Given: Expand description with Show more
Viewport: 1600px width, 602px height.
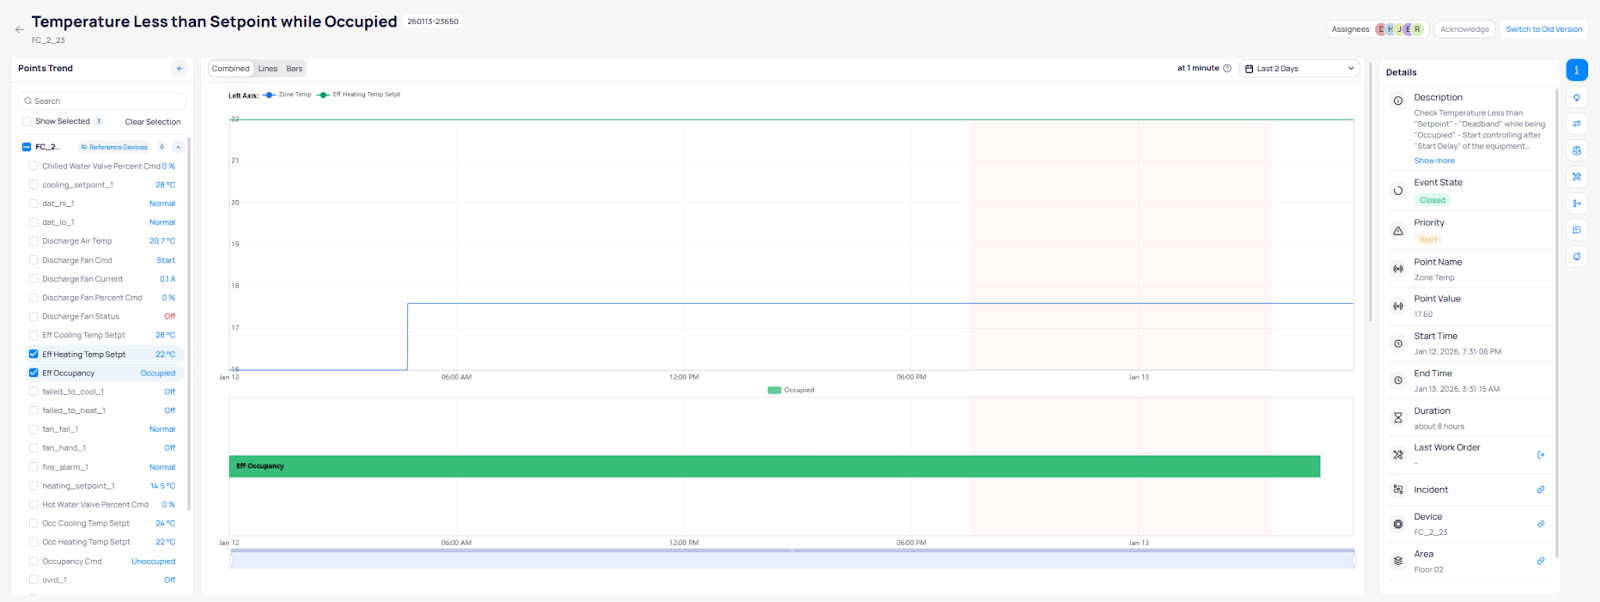Looking at the screenshot, I should [1434, 161].
